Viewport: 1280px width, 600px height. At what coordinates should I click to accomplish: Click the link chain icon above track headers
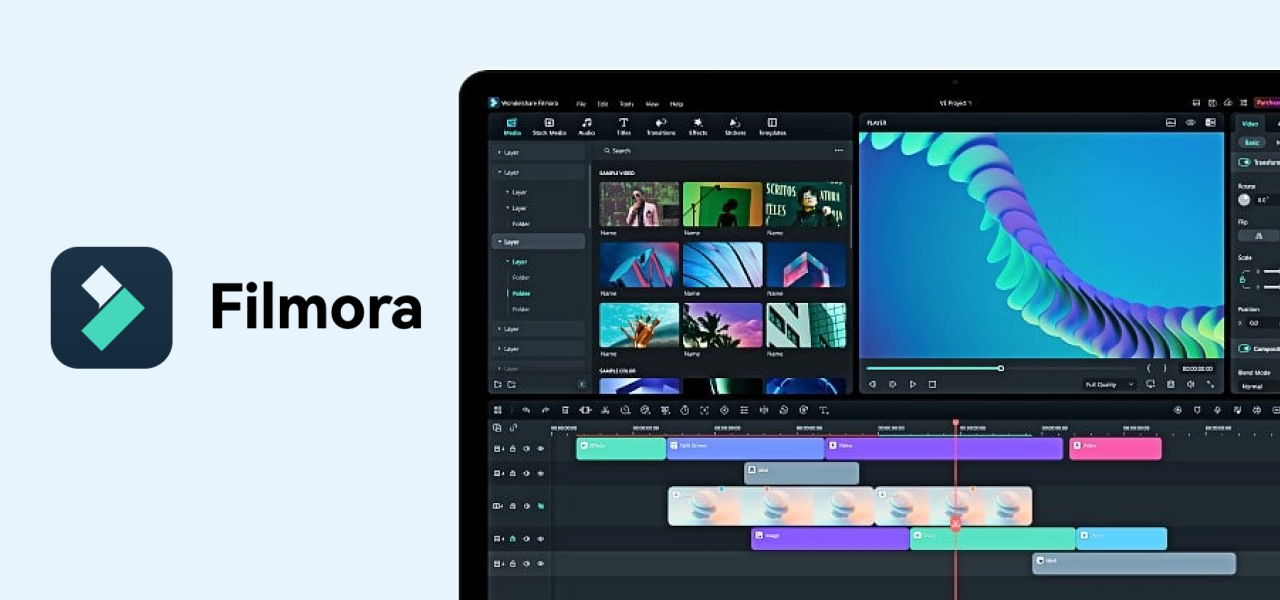click(513, 428)
